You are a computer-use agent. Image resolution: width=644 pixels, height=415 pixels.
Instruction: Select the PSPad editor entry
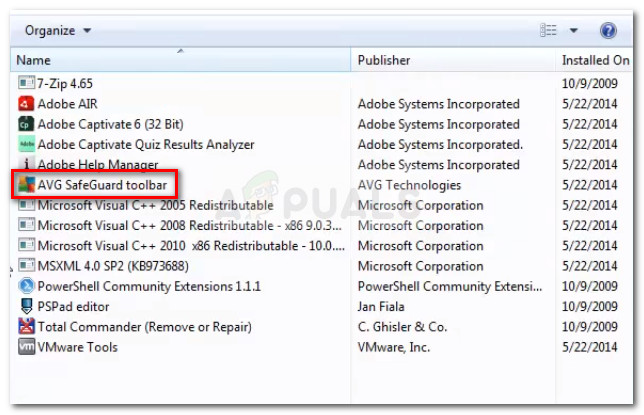(x=73, y=307)
